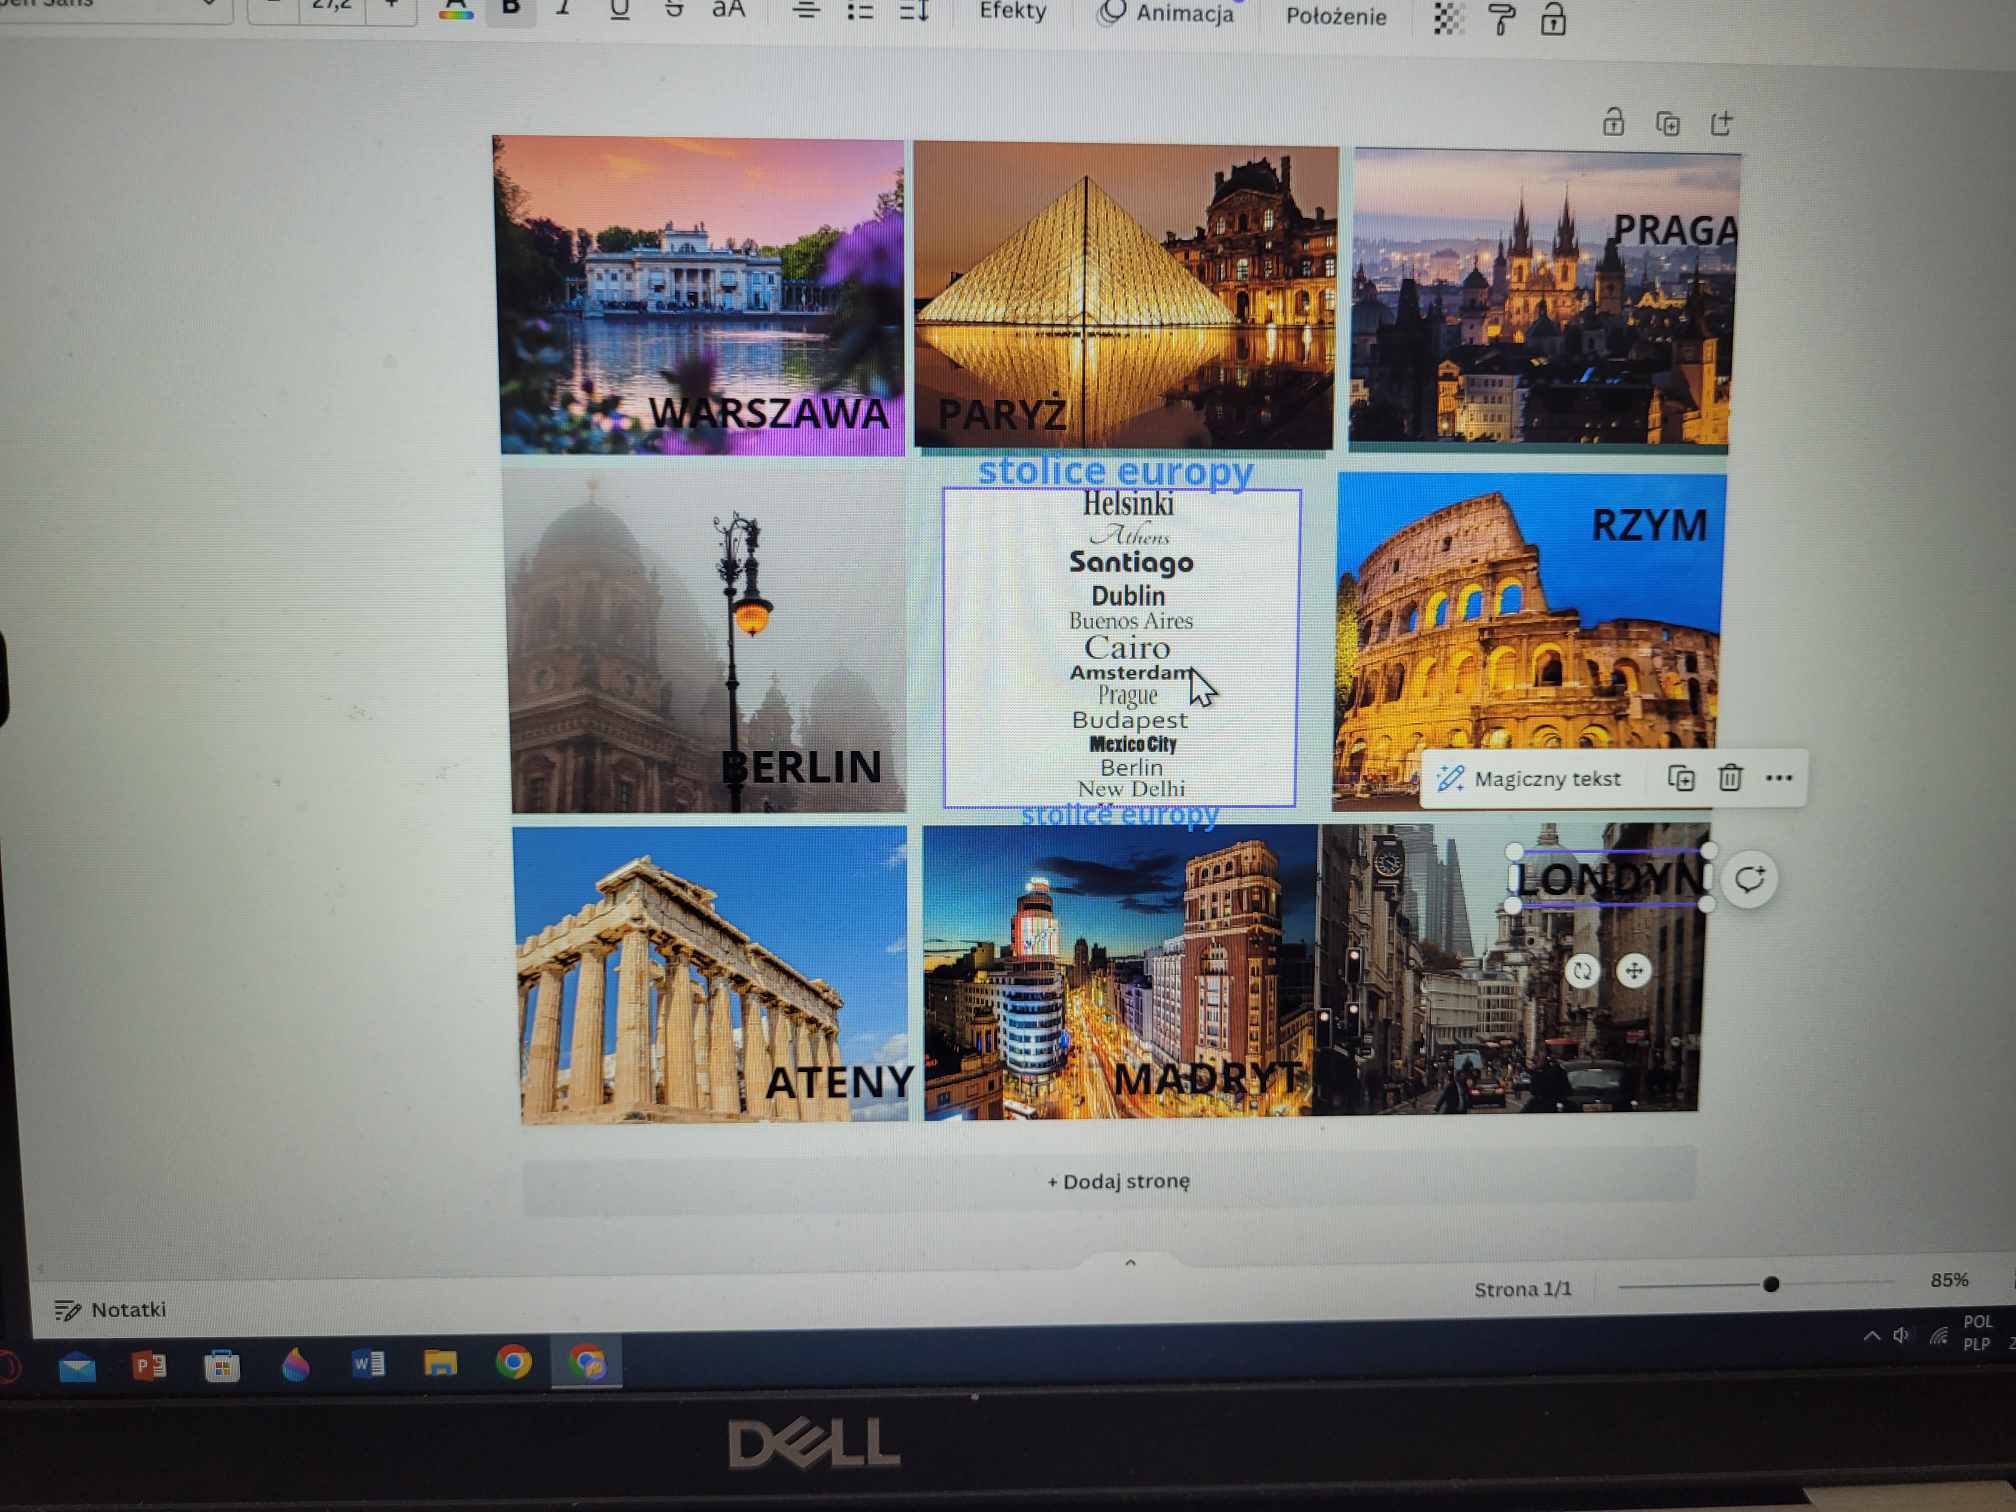The width and height of the screenshot is (2016, 1512).
Task: Toggle underline text formatting
Action: [x=619, y=10]
